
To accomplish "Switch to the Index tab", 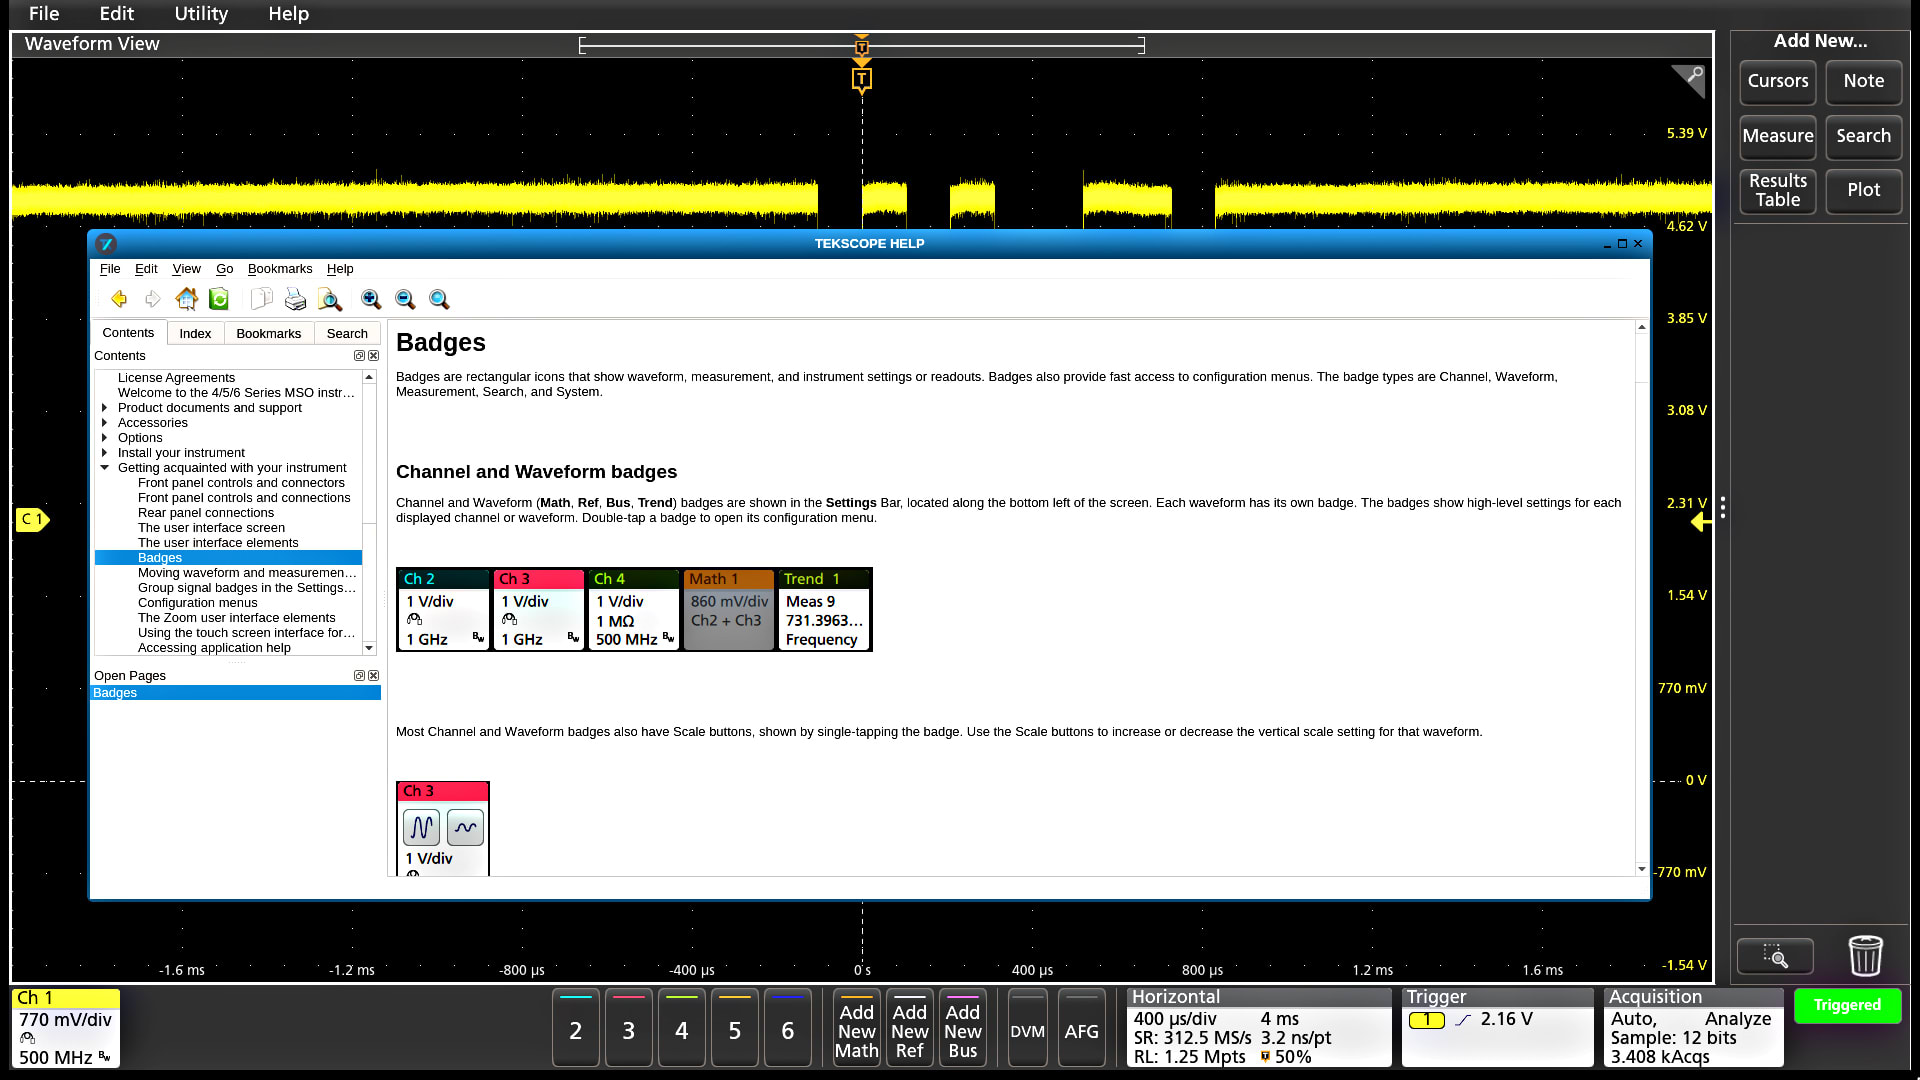I will [195, 334].
